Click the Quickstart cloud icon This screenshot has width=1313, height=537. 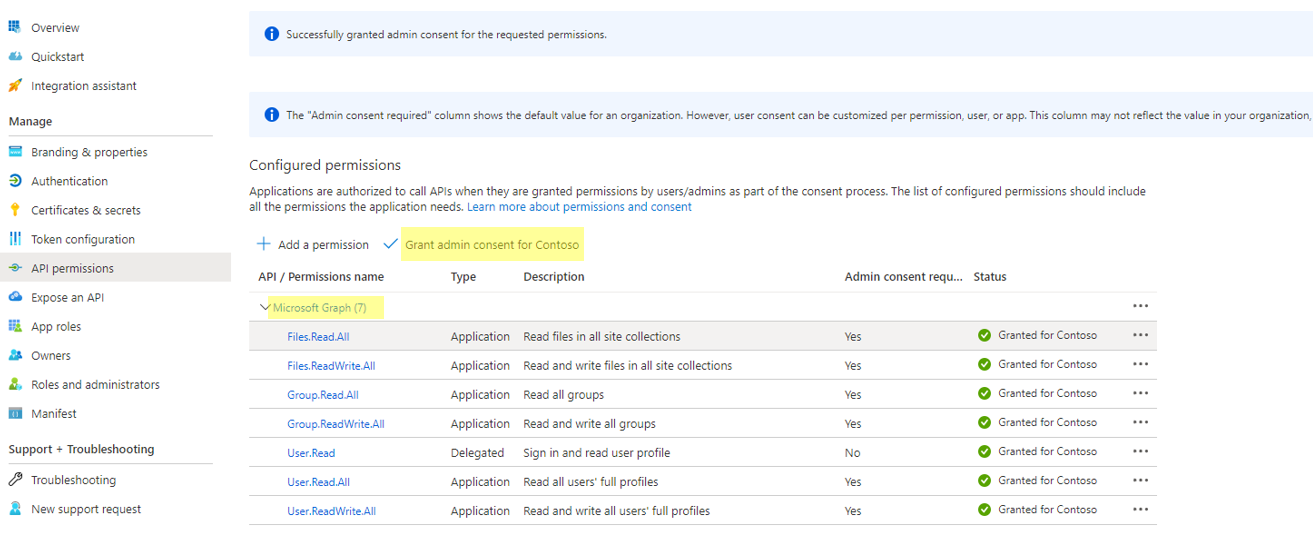pos(15,57)
